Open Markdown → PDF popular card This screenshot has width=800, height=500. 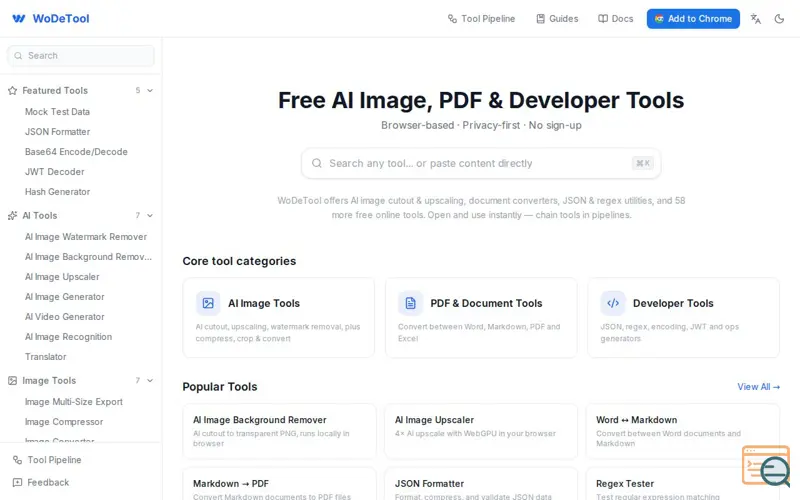pyautogui.click(x=279, y=484)
